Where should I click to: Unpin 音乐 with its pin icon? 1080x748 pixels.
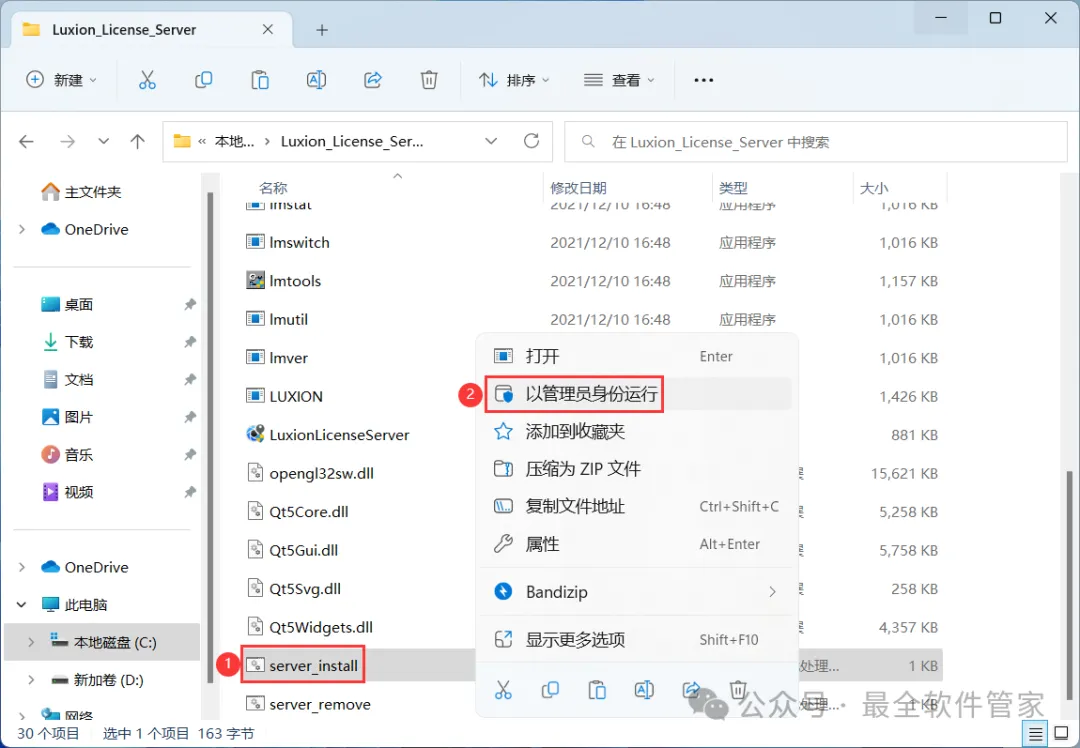pyautogui.click(x=190, y=455)
